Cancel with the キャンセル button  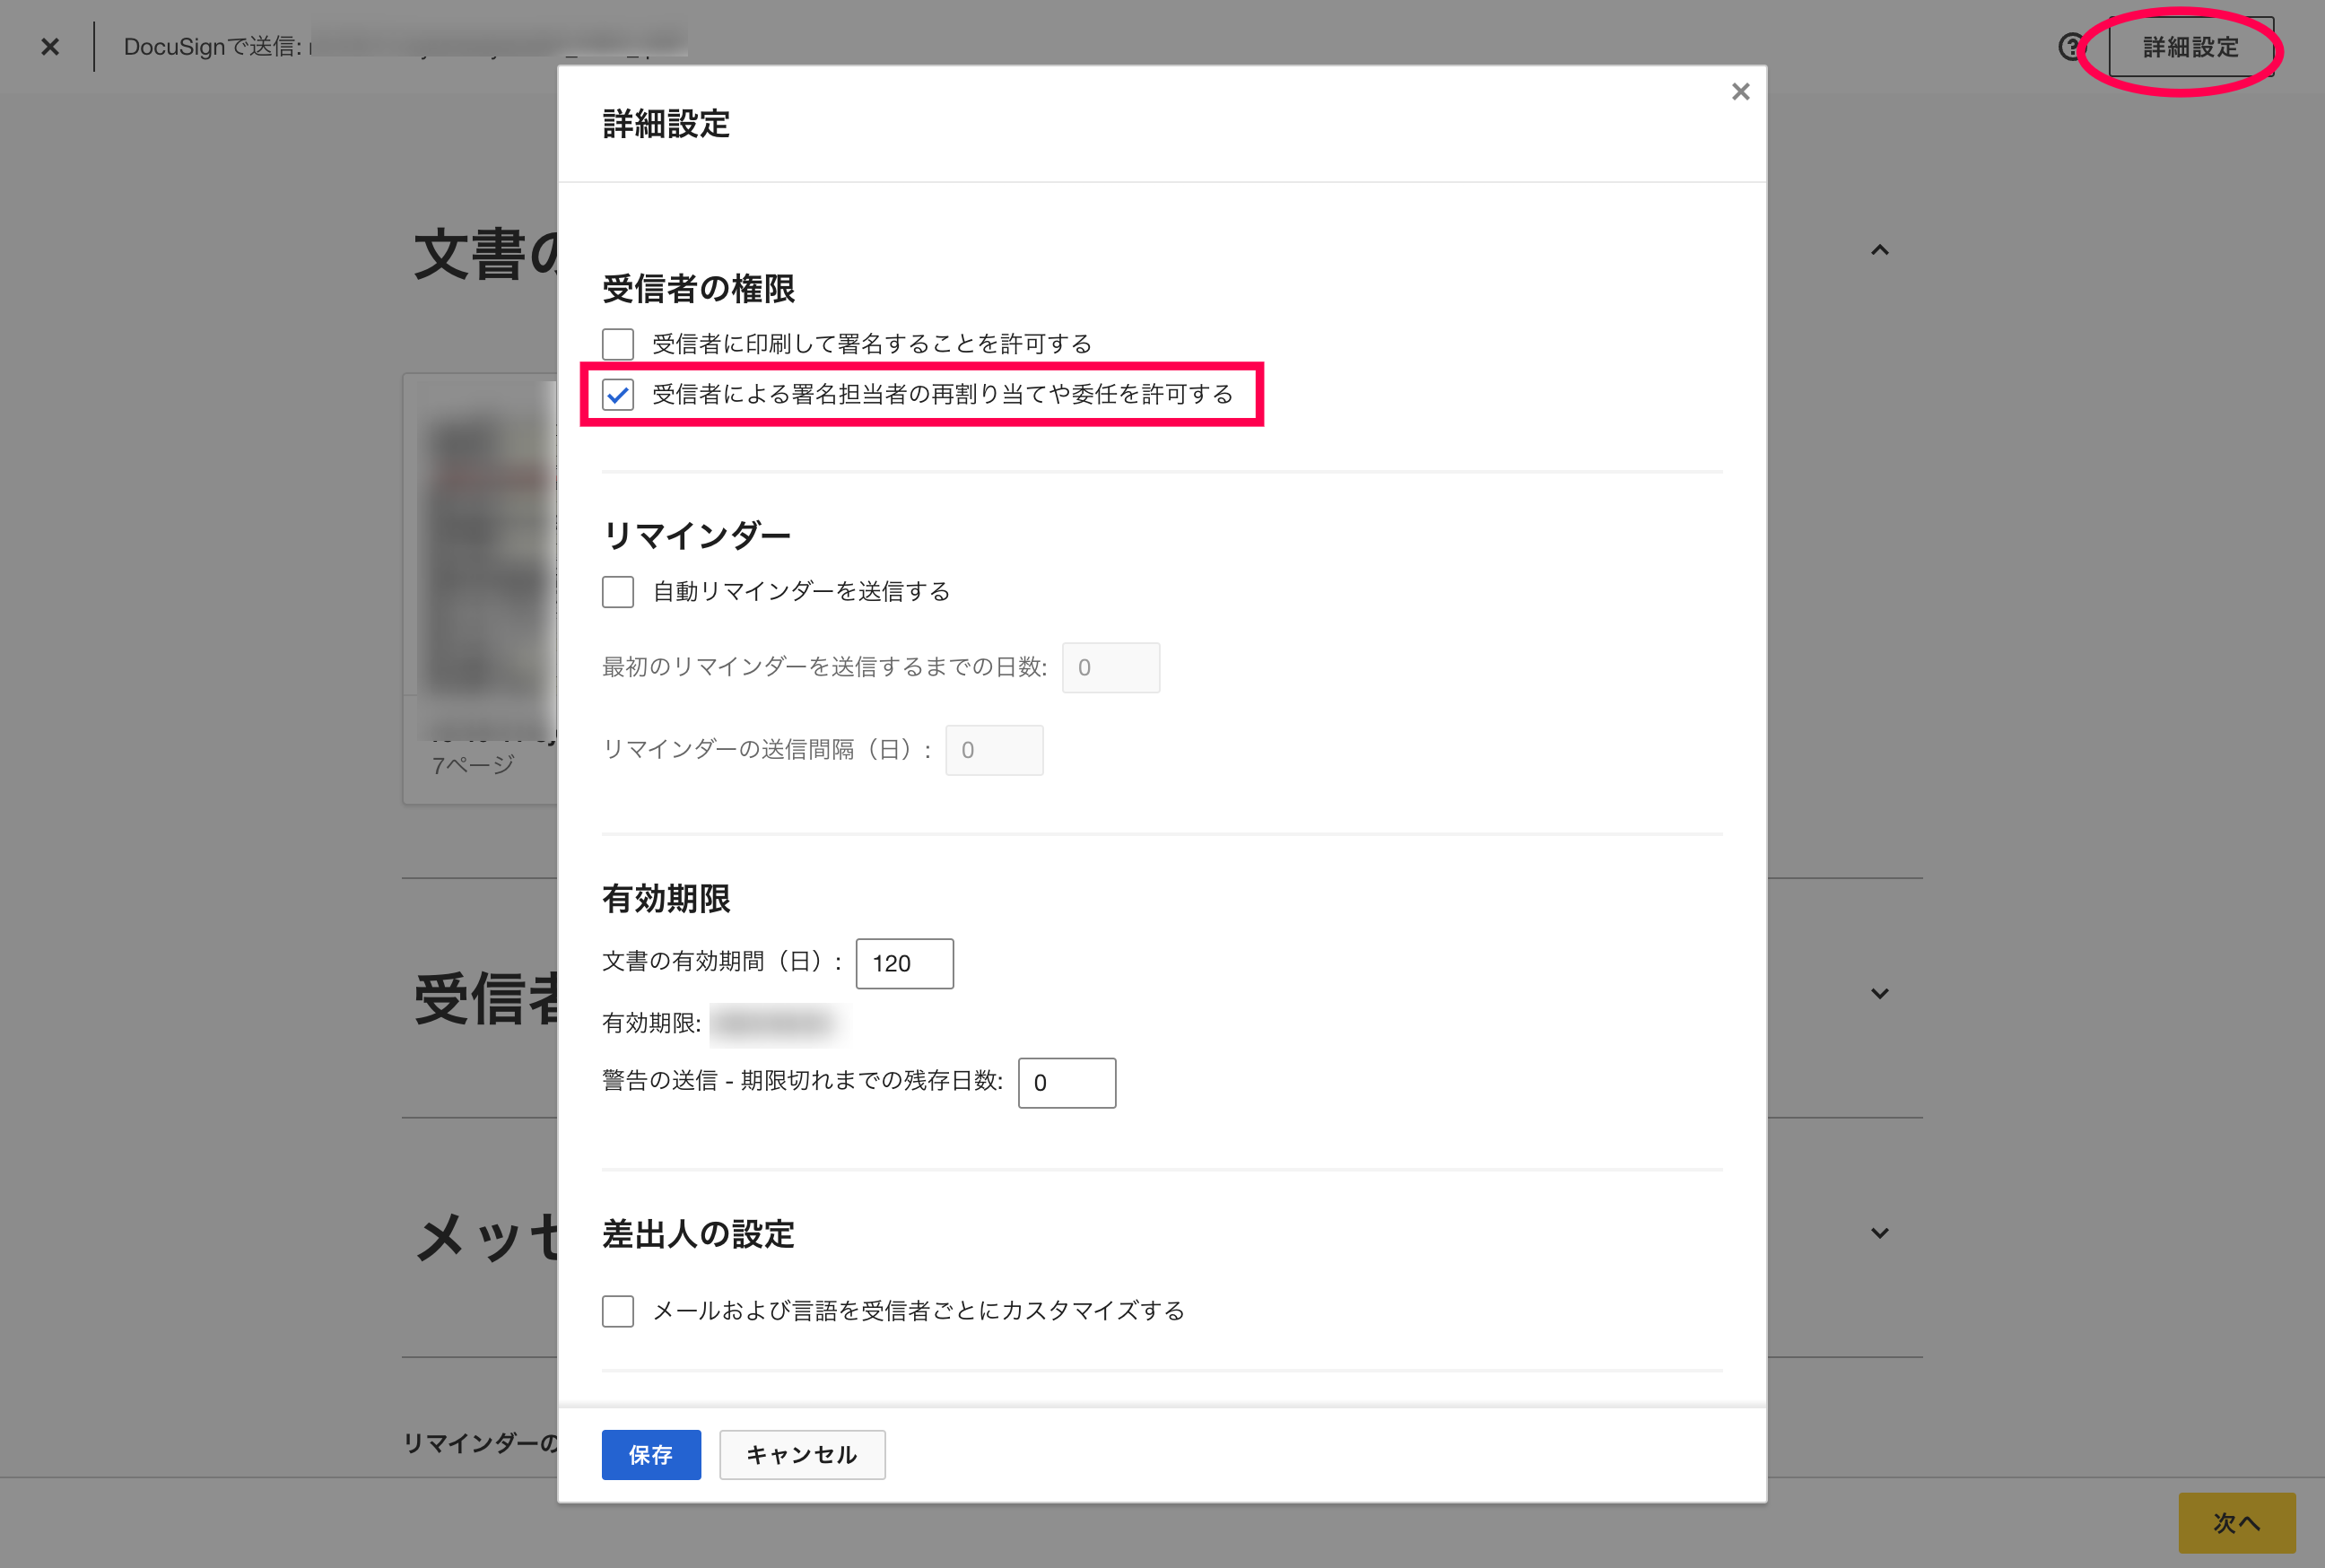tap(802, 1454)
